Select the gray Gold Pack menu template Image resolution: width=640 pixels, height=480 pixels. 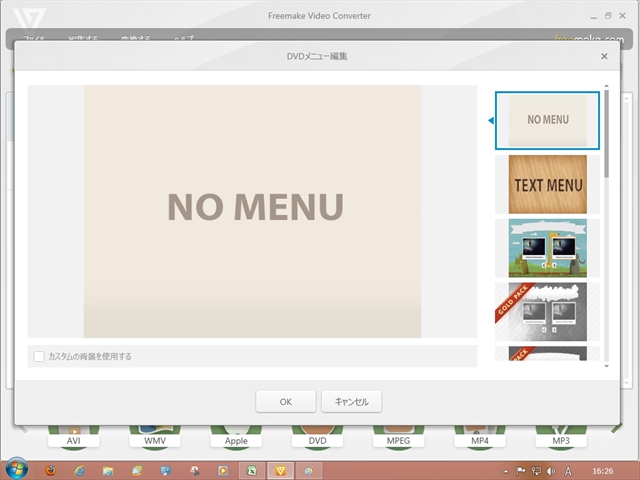[x=547, y=311]
